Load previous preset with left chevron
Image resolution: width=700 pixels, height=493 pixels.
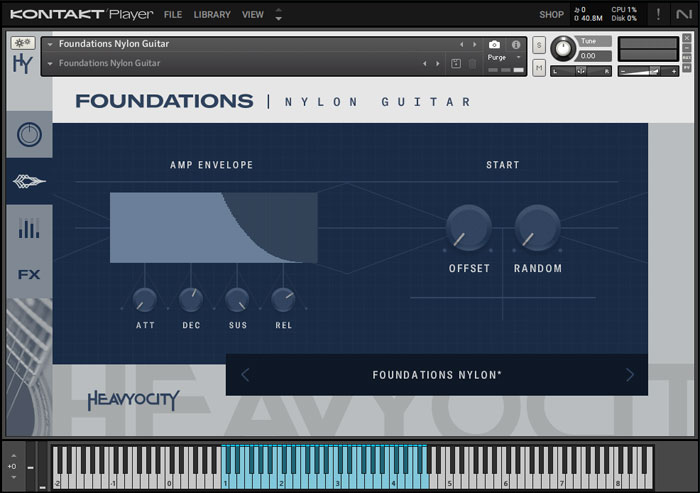click(245, 375)
